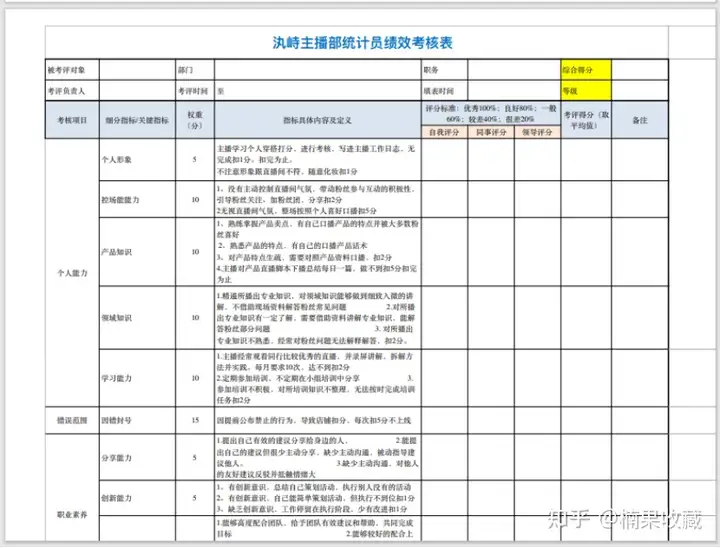The height and width of the screenshot is (548, 720).
Task: Select the "考核项目" column header
Action: [x=72, y=120]
